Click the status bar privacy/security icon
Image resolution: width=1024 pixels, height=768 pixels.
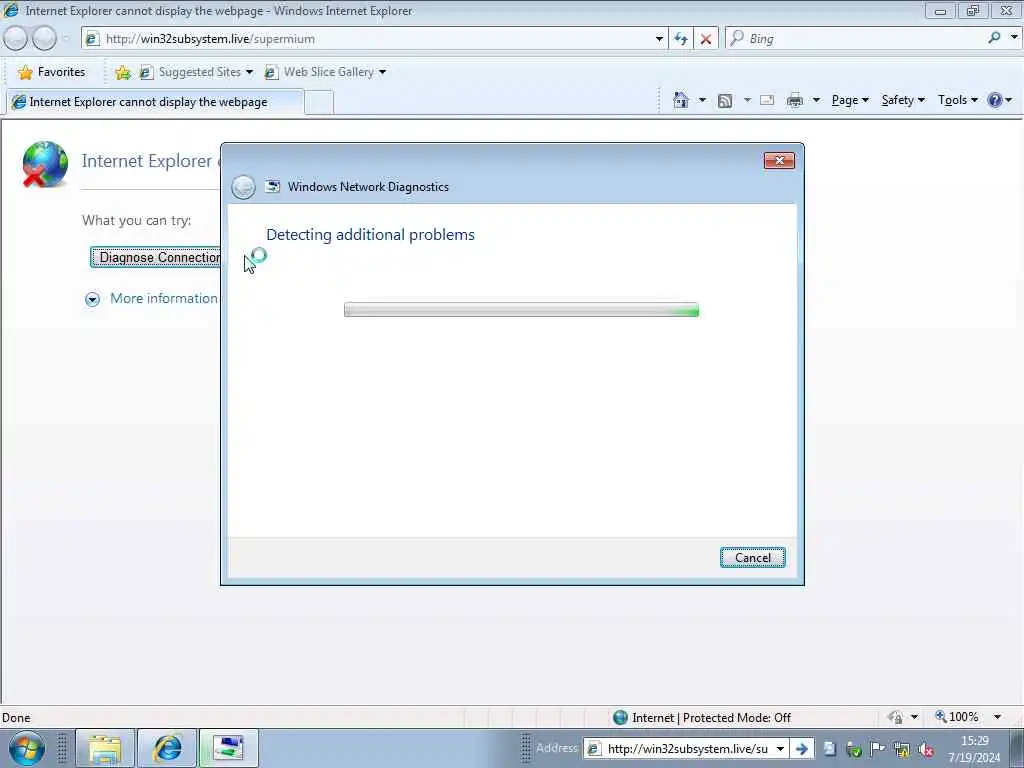(x=895, y=717)
